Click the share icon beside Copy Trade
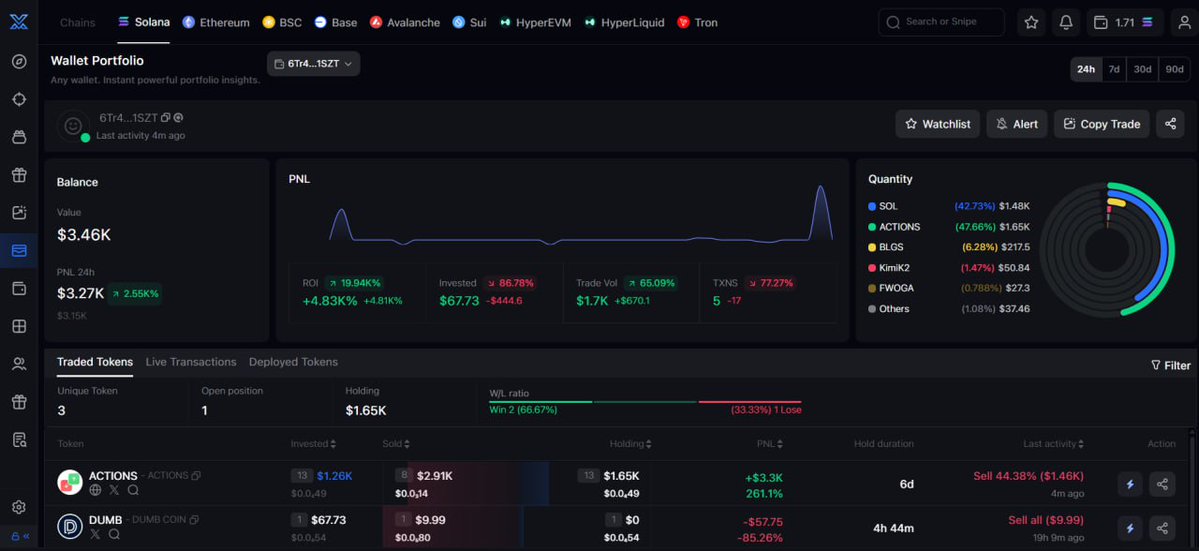The height and width of the screenshot is (551, 1199). click(x=1170, y=124)
